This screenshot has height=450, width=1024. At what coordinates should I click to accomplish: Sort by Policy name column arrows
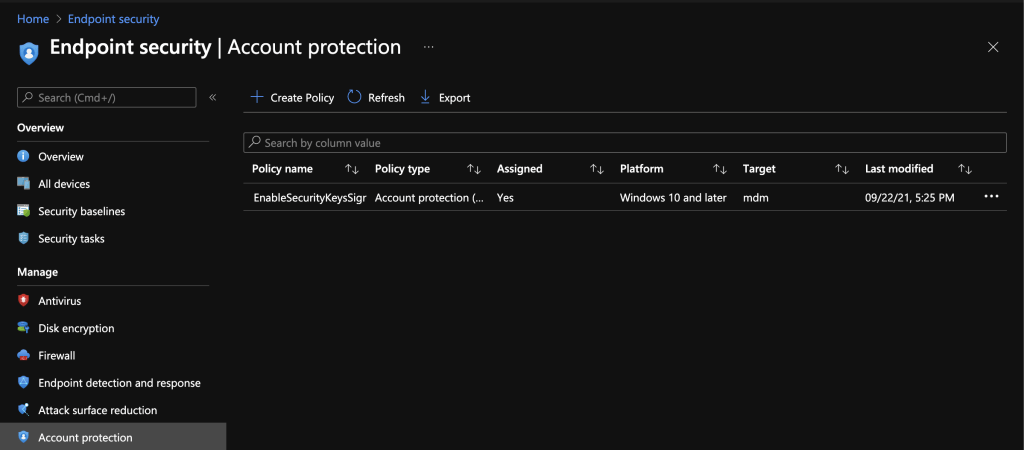[351, 169]
